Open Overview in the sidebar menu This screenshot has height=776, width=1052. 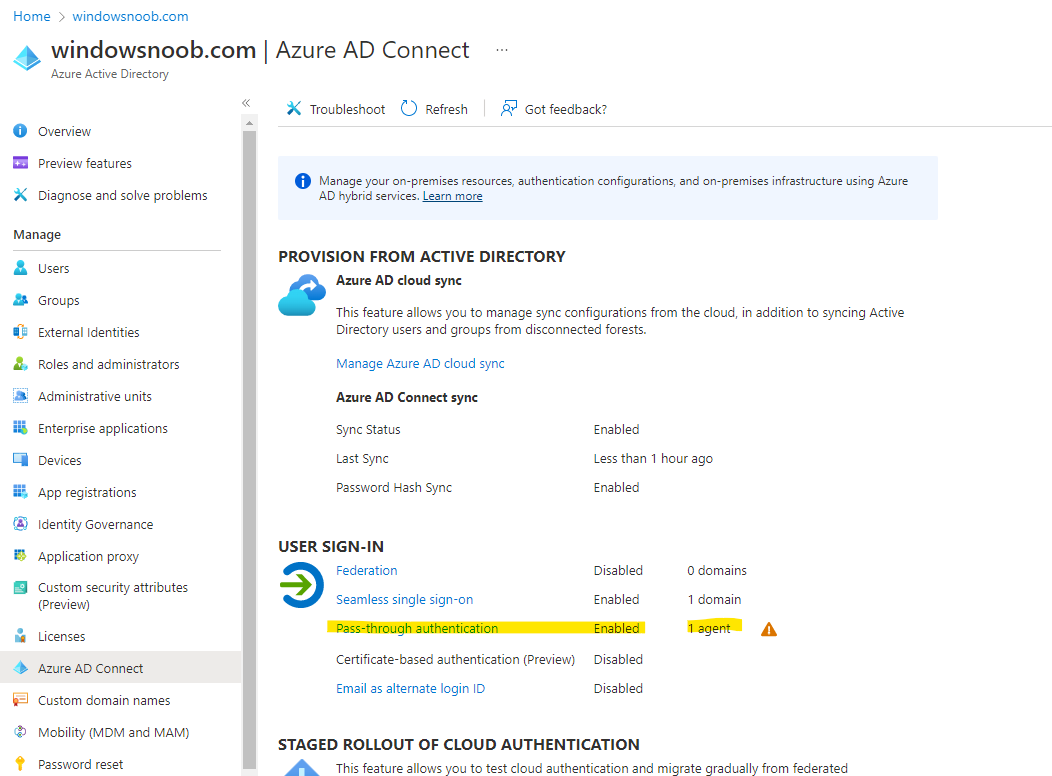click(64, 131)
